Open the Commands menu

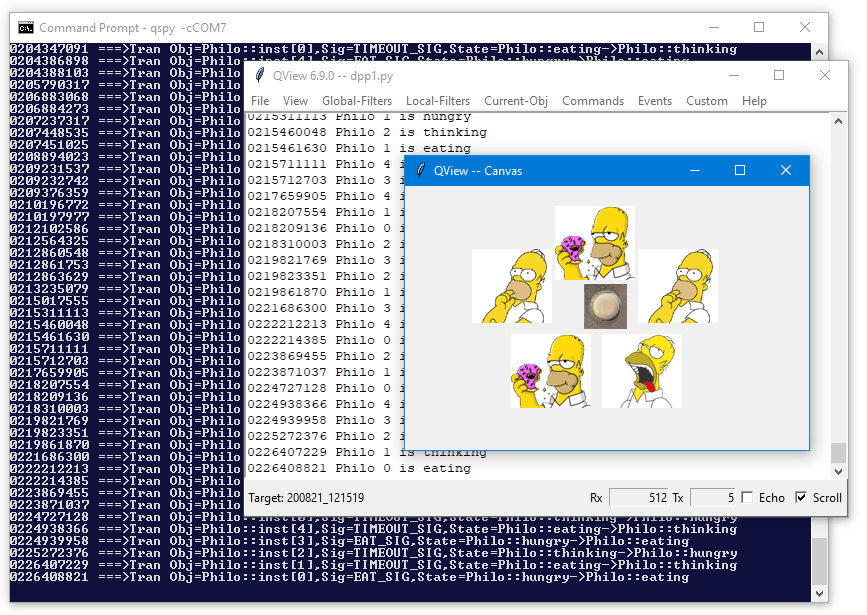(x=593, y=101)
